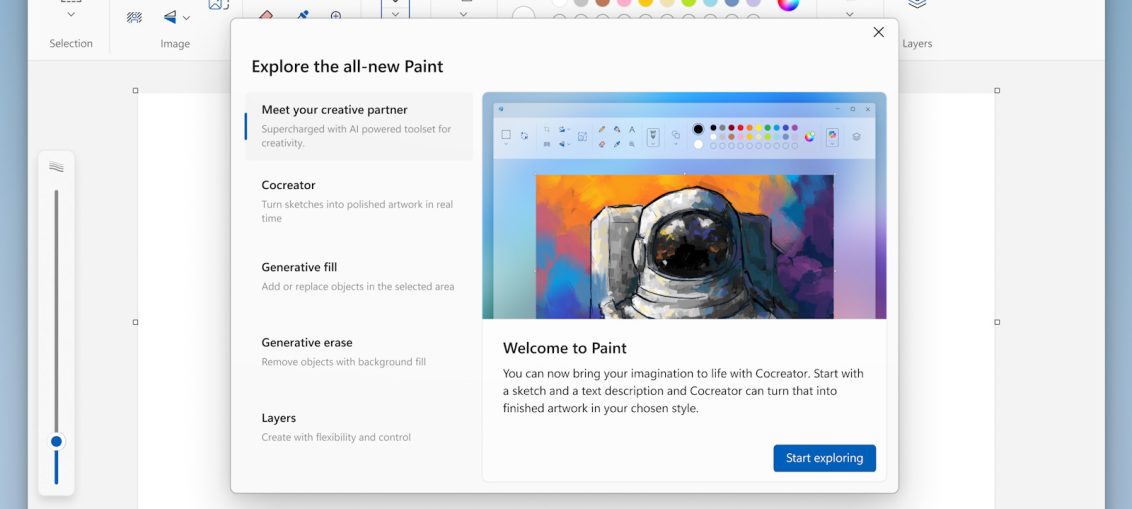Click the Selection group label
Viewport: 1132px width, 509px height.
pos(71,43)
